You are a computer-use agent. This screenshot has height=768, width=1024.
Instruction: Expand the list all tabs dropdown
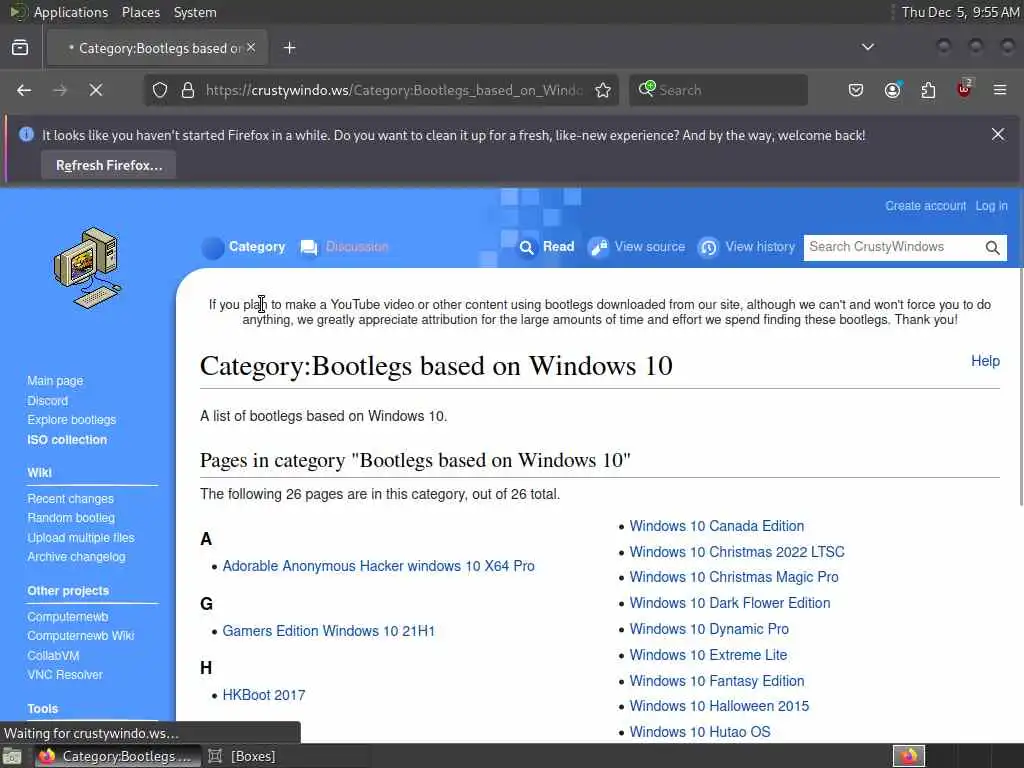[868, 47]
